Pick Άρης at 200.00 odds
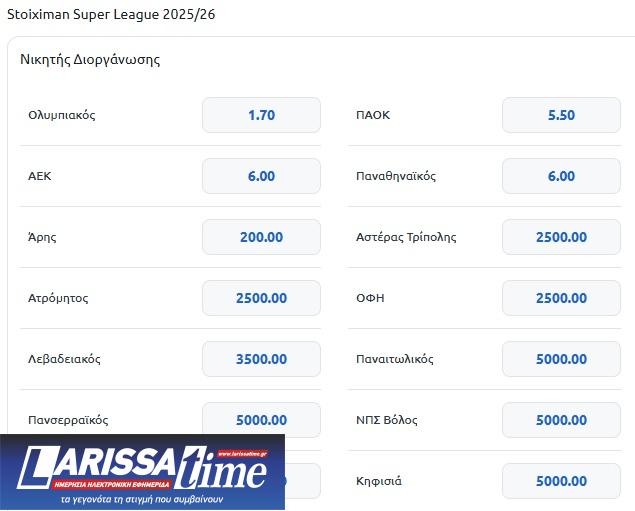Screen dimensions: 635x511 261,237
